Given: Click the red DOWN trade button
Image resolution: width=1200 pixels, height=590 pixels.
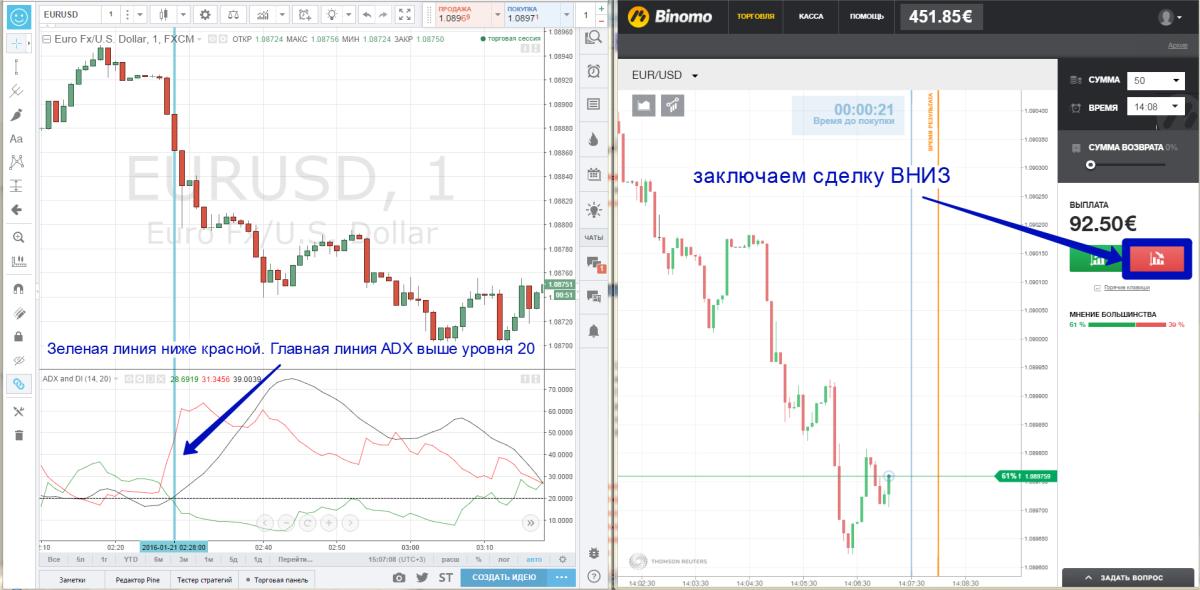Looking at the screenshot, I should tap(1157, 259).
